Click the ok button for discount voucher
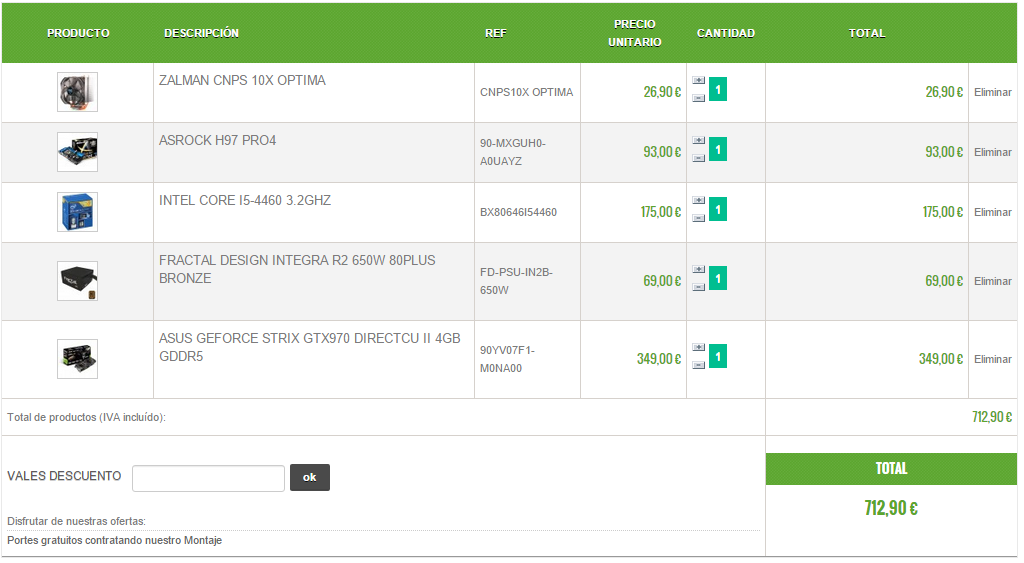The image size is (1024, 563). [310, 477]
